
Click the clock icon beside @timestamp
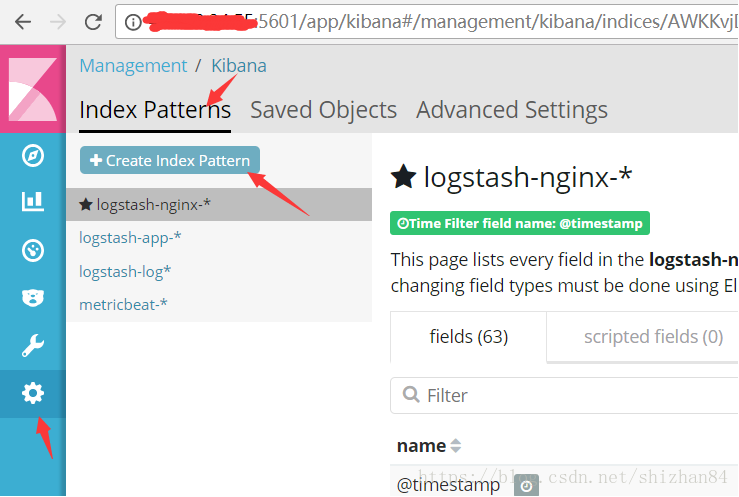tap(526, 485)
